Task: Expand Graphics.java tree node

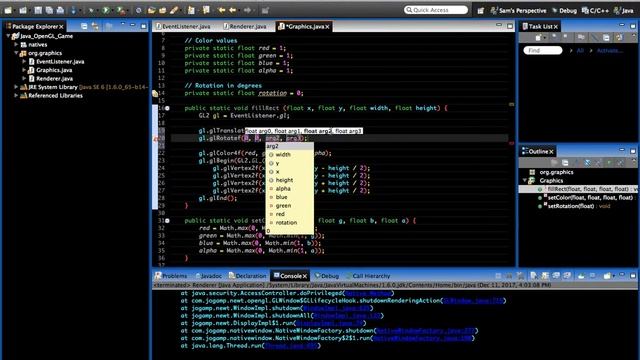Action: click(x=24, y=70)
